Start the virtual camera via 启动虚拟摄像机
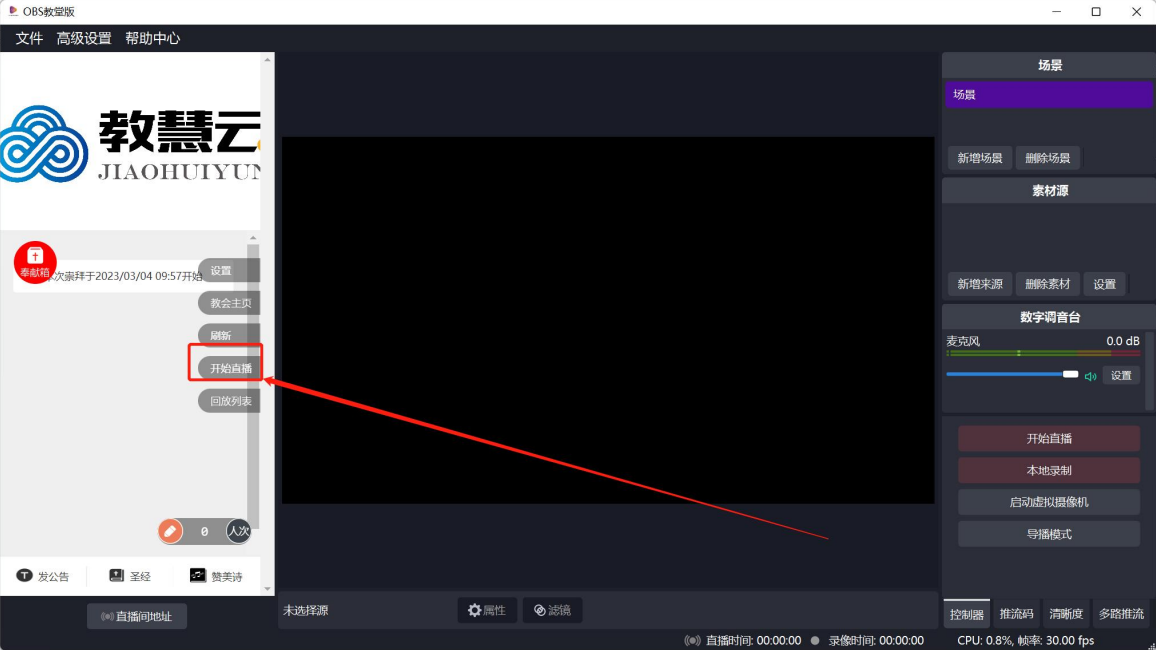Image resolution: width=1156 pixels, height=650 pixels. tap(1048, 501)
